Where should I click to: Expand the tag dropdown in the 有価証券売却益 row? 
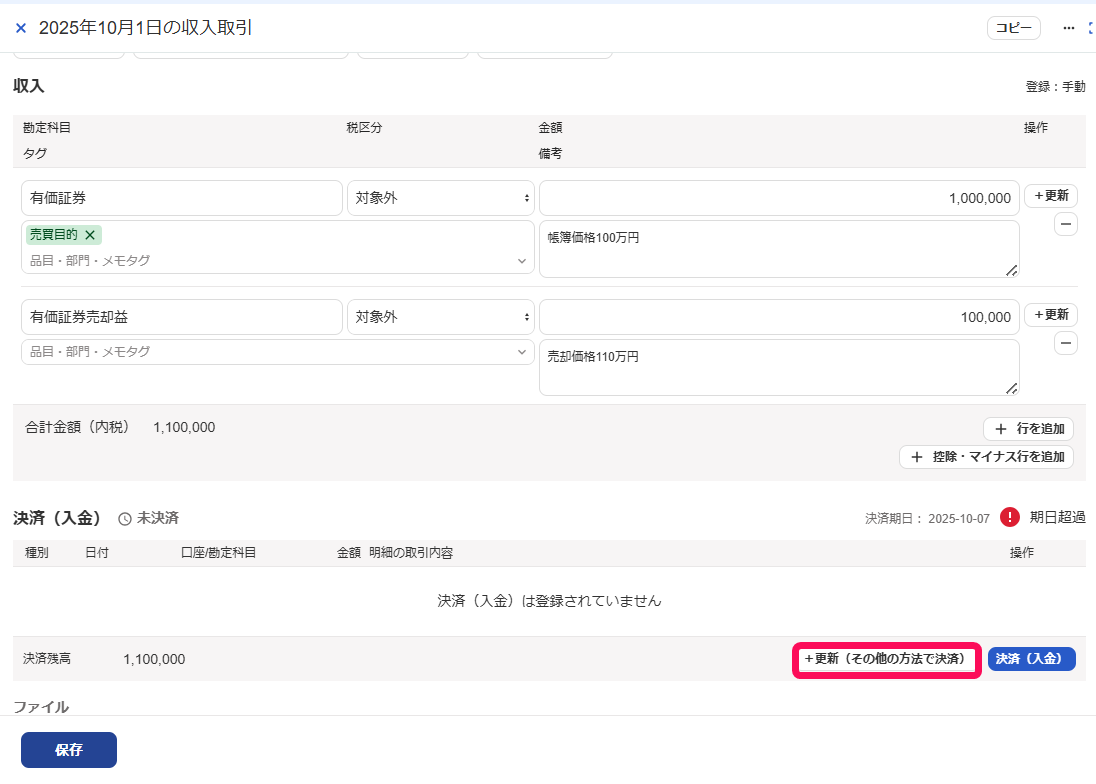point(521,351)
